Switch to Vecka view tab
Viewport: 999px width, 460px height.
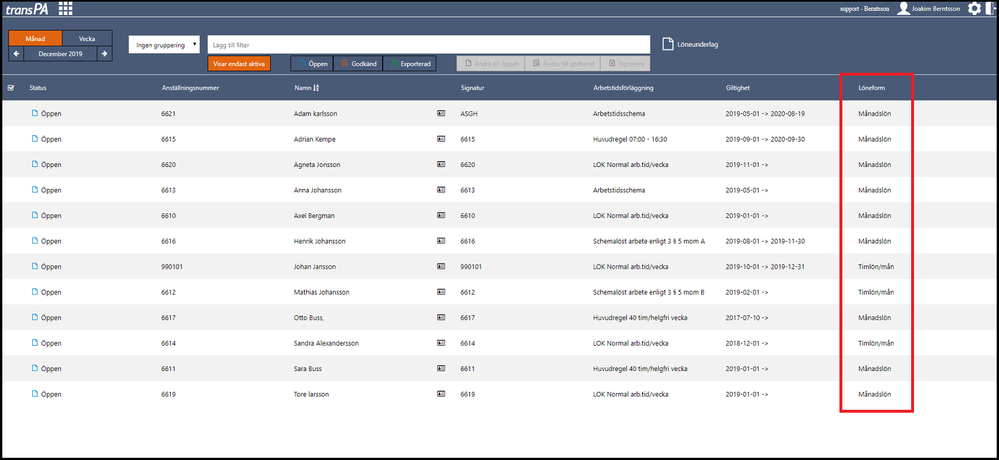pos(87,39)
